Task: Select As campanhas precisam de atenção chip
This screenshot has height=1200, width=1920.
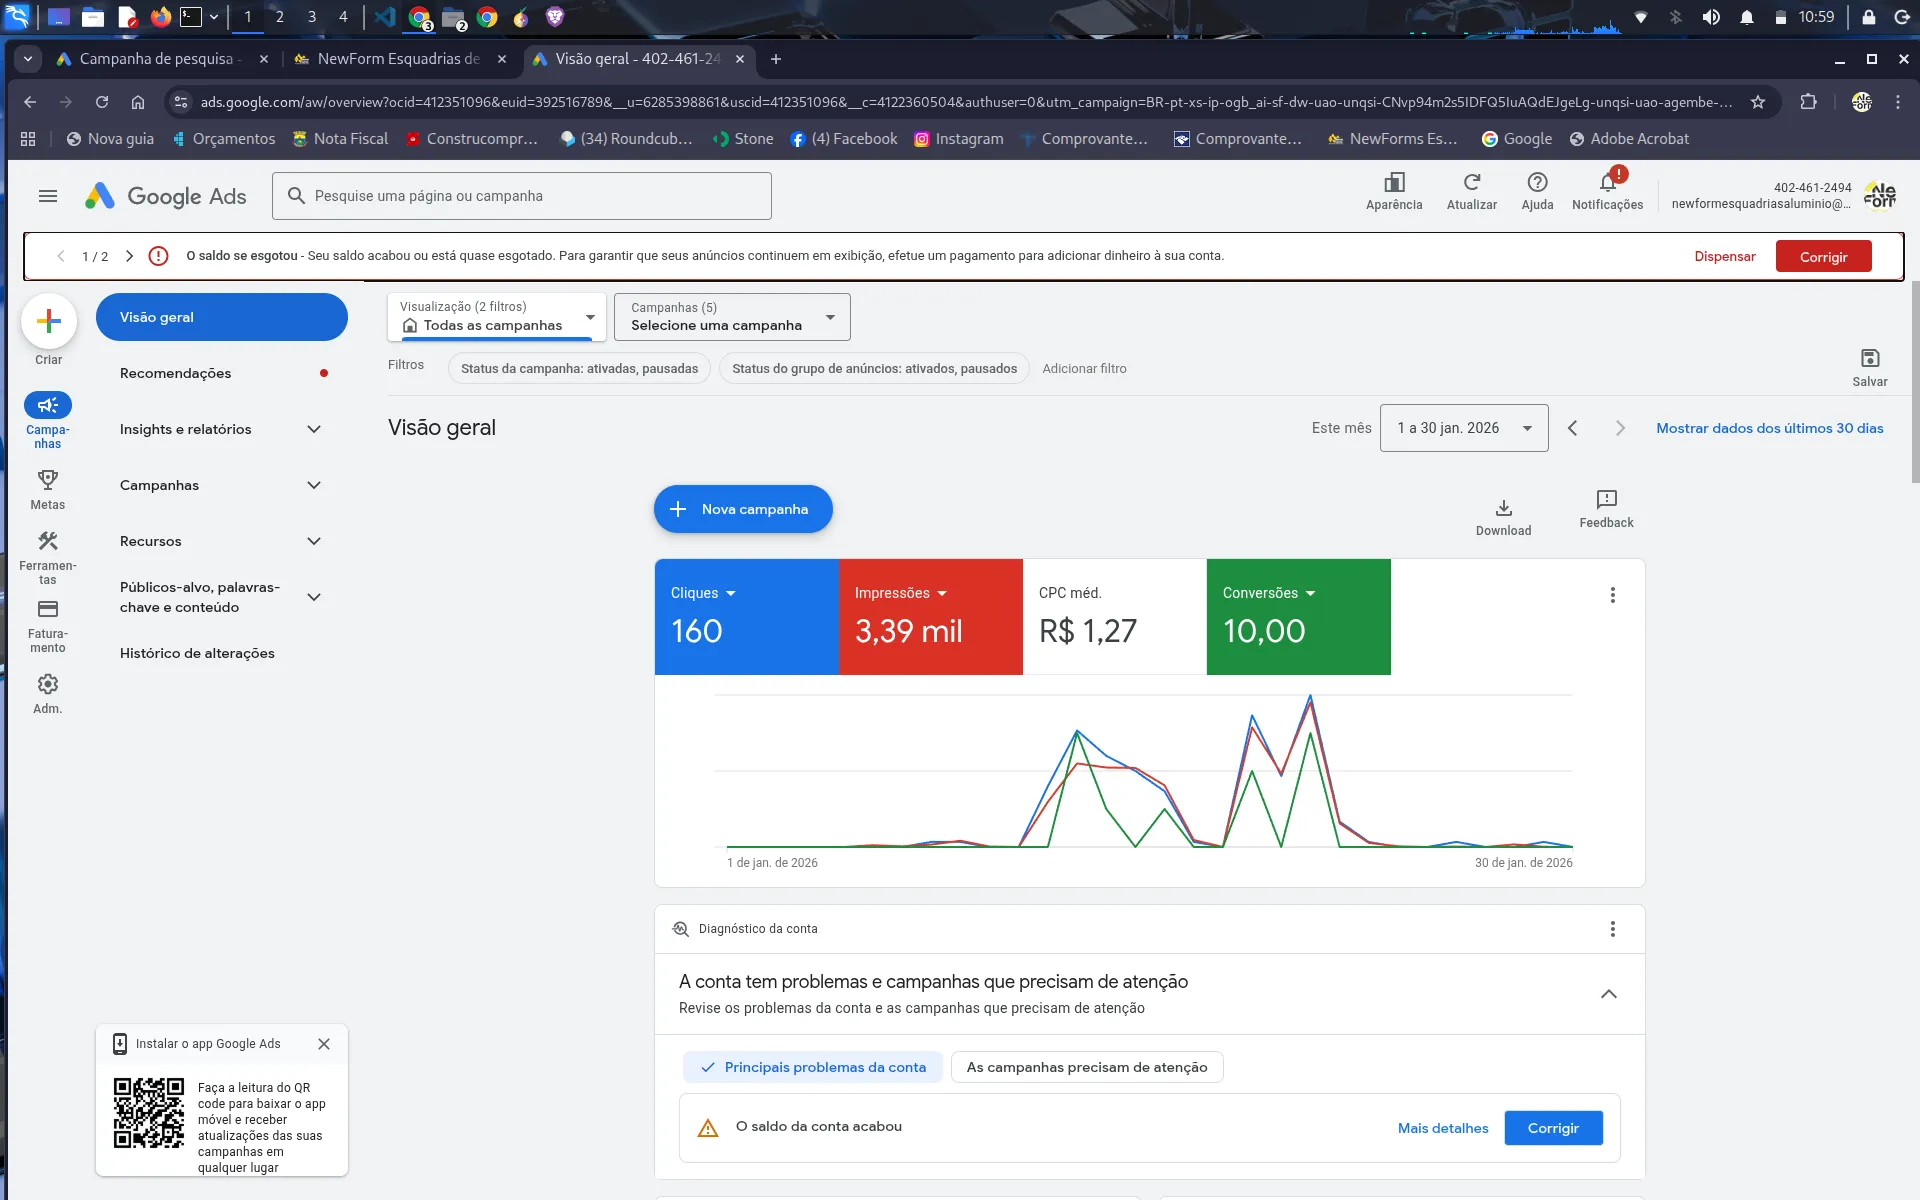Action: (1086, 1067)
